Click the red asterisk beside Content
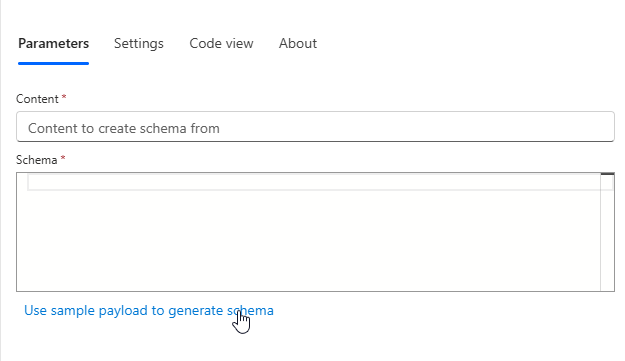 [64, 97]
